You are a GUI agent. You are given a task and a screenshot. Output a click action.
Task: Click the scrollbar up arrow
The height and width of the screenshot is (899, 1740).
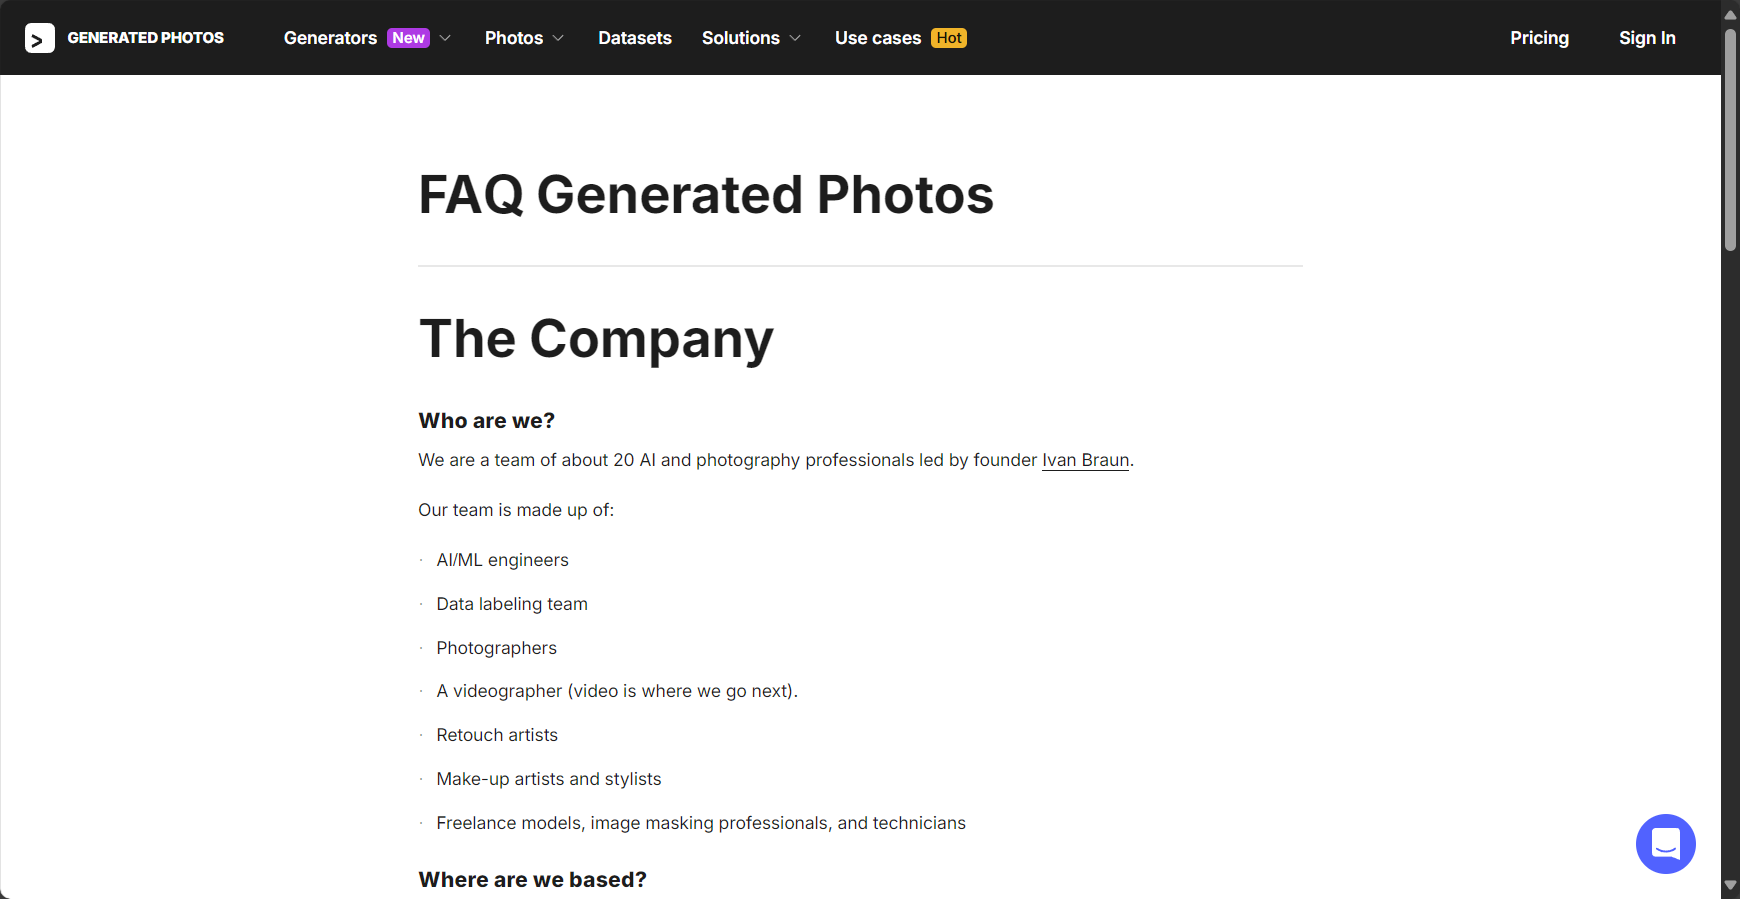click(x=1730, y=14)
